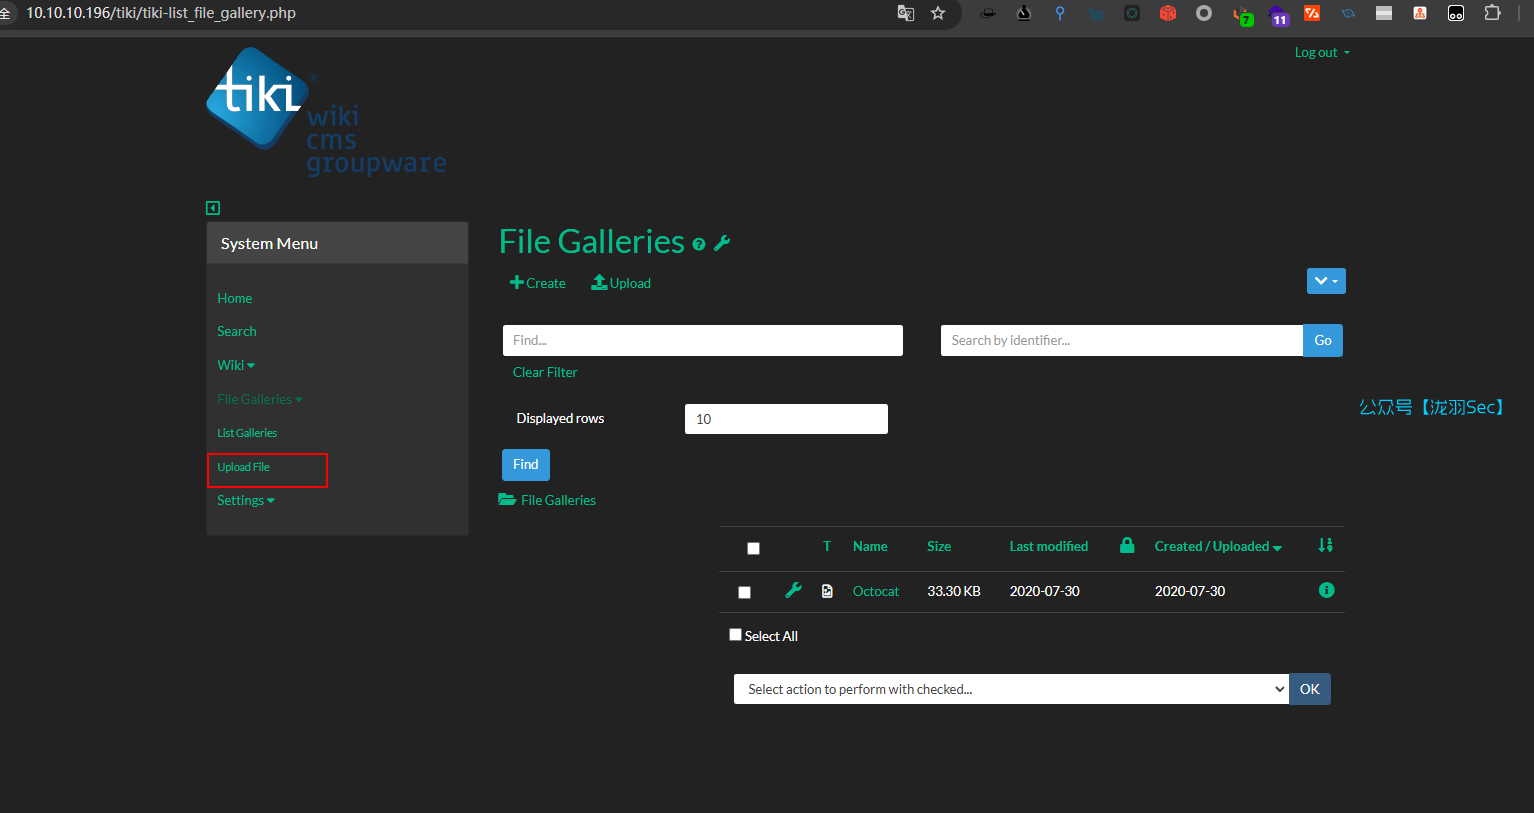Click the green info icon in Octocat row
The height and width of the screenshot is (813, 1534).
coord(1326,590)
